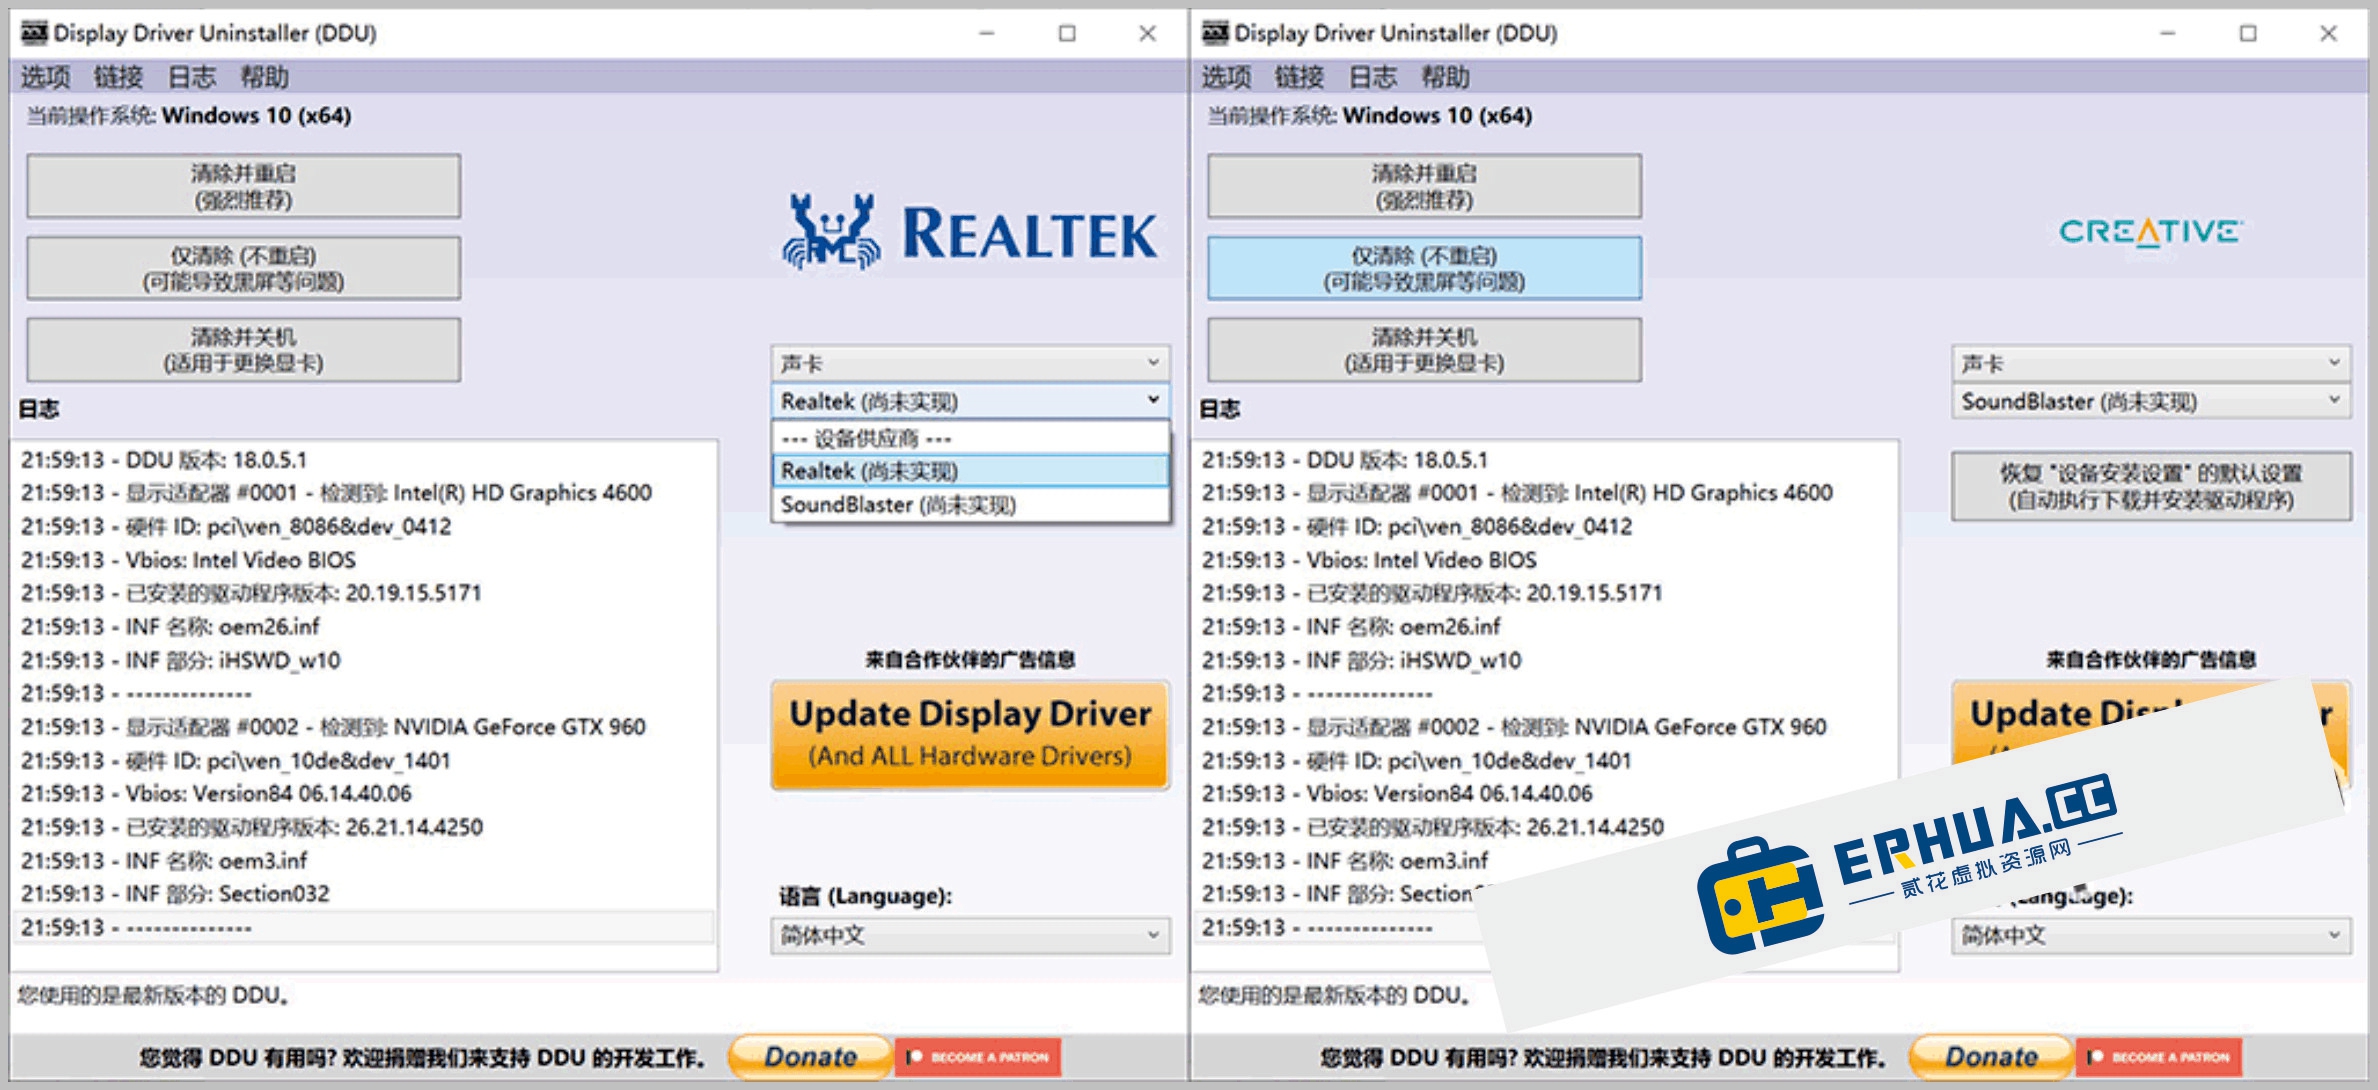Click 清除并关机 button in right window
Screen dimensions: 2378x1090
[x=1424, y=350]
